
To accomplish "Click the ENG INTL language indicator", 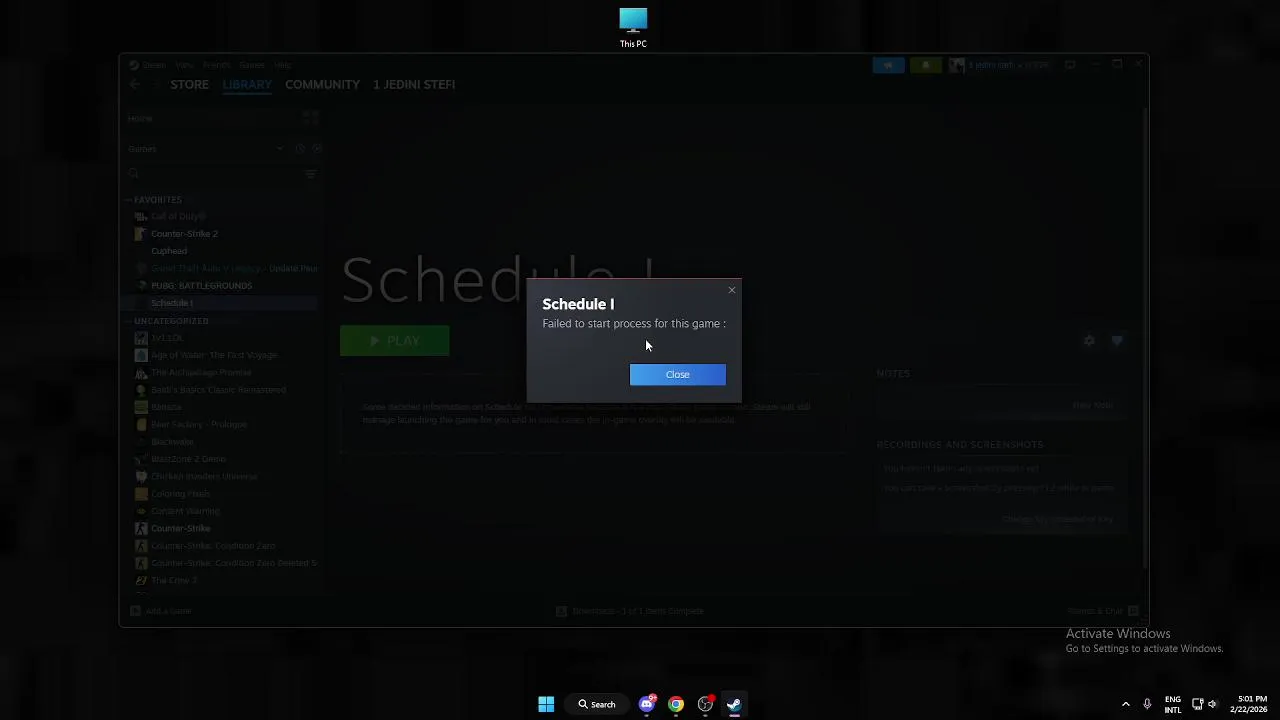I will point(1173,704).
